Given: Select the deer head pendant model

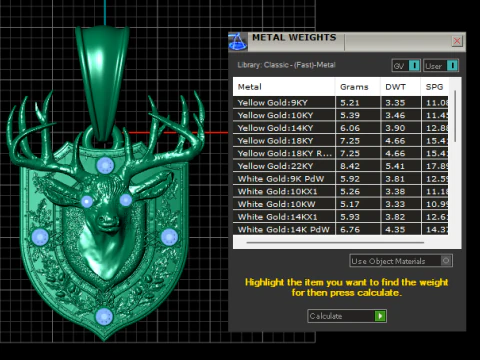Looking at the screenshot, I should point(104,213).
